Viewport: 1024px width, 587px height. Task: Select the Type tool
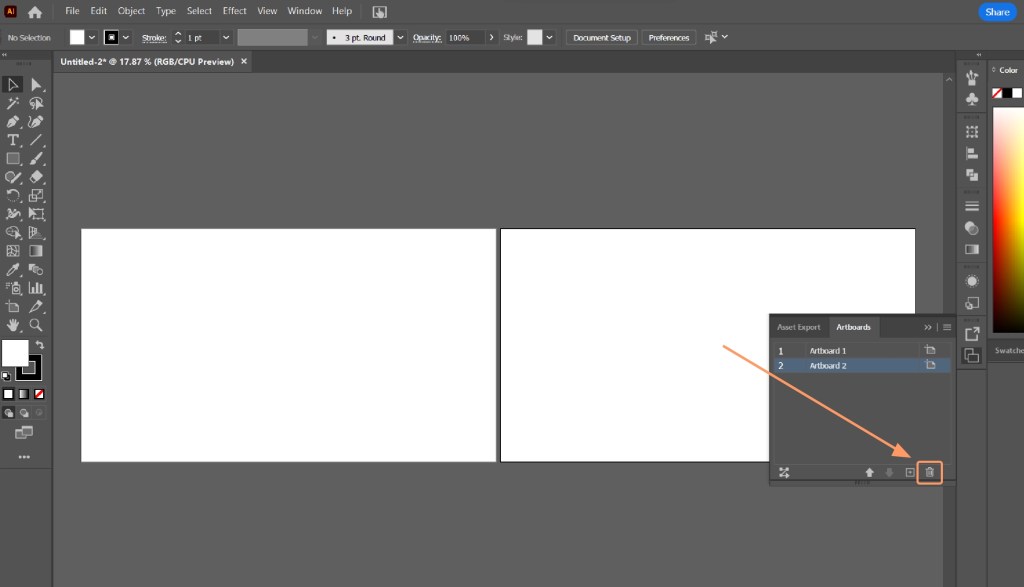click(13, 141)
